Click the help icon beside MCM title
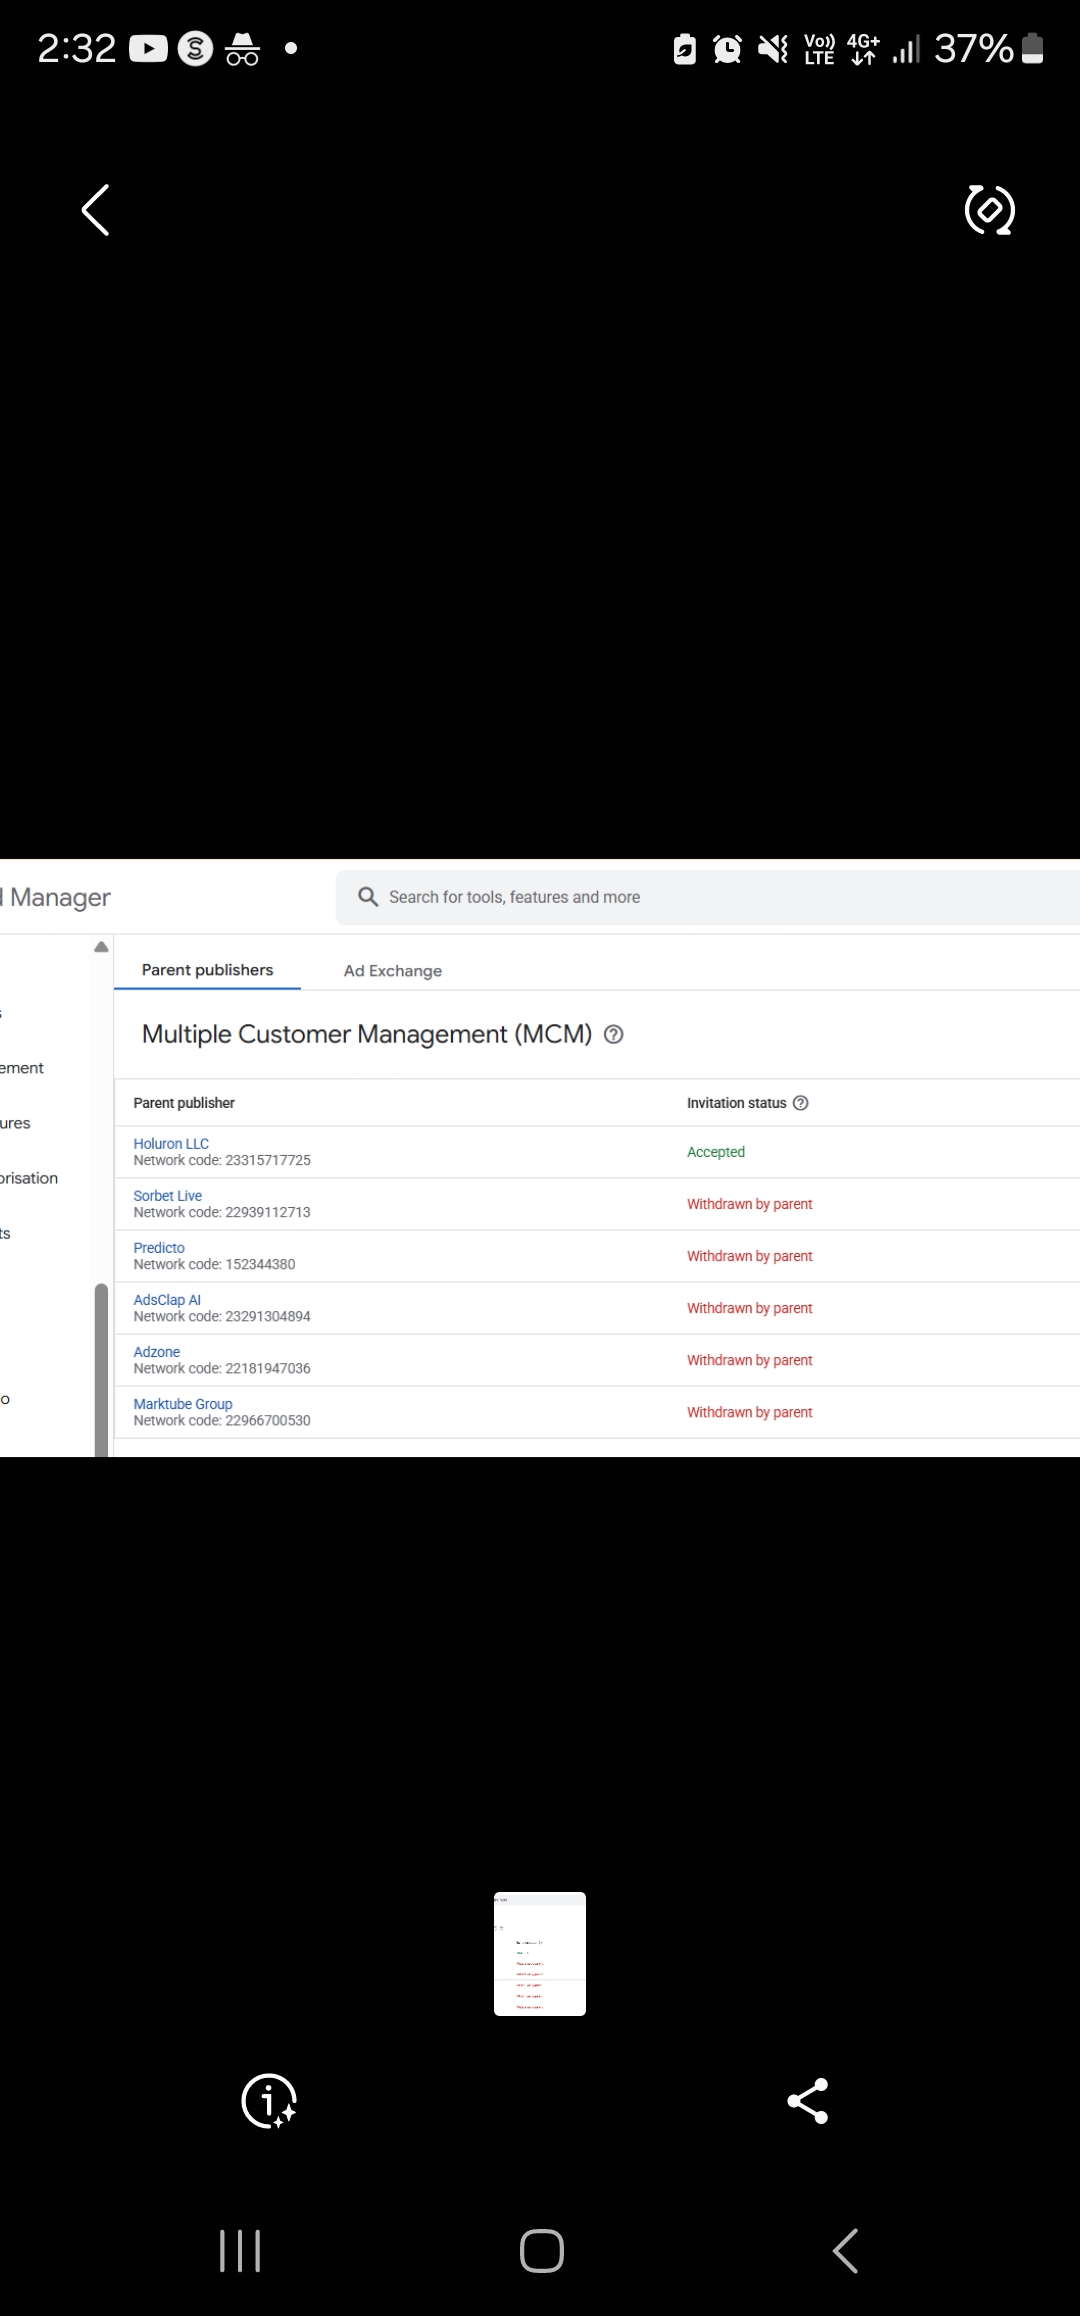The width and height of the screenshot is (1080, 2316). tap(614, 1035)
